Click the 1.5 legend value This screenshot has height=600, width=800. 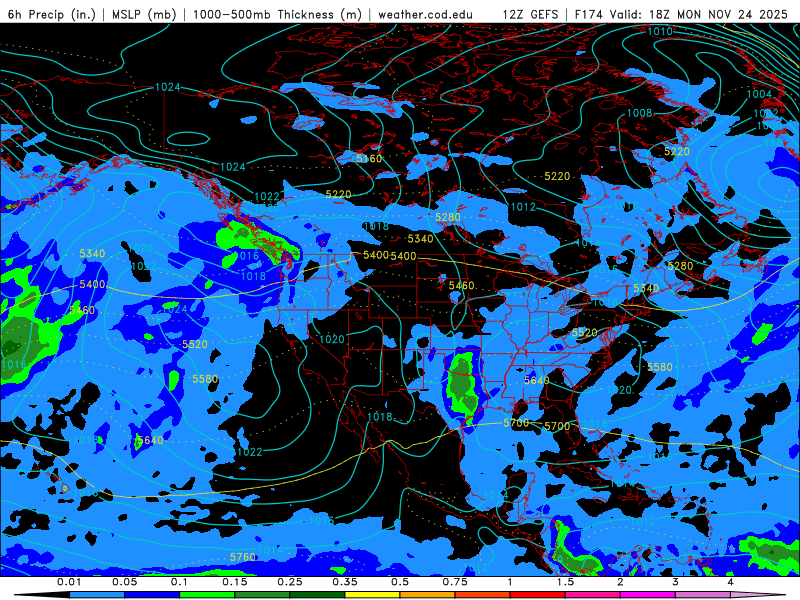pos(565,582)
